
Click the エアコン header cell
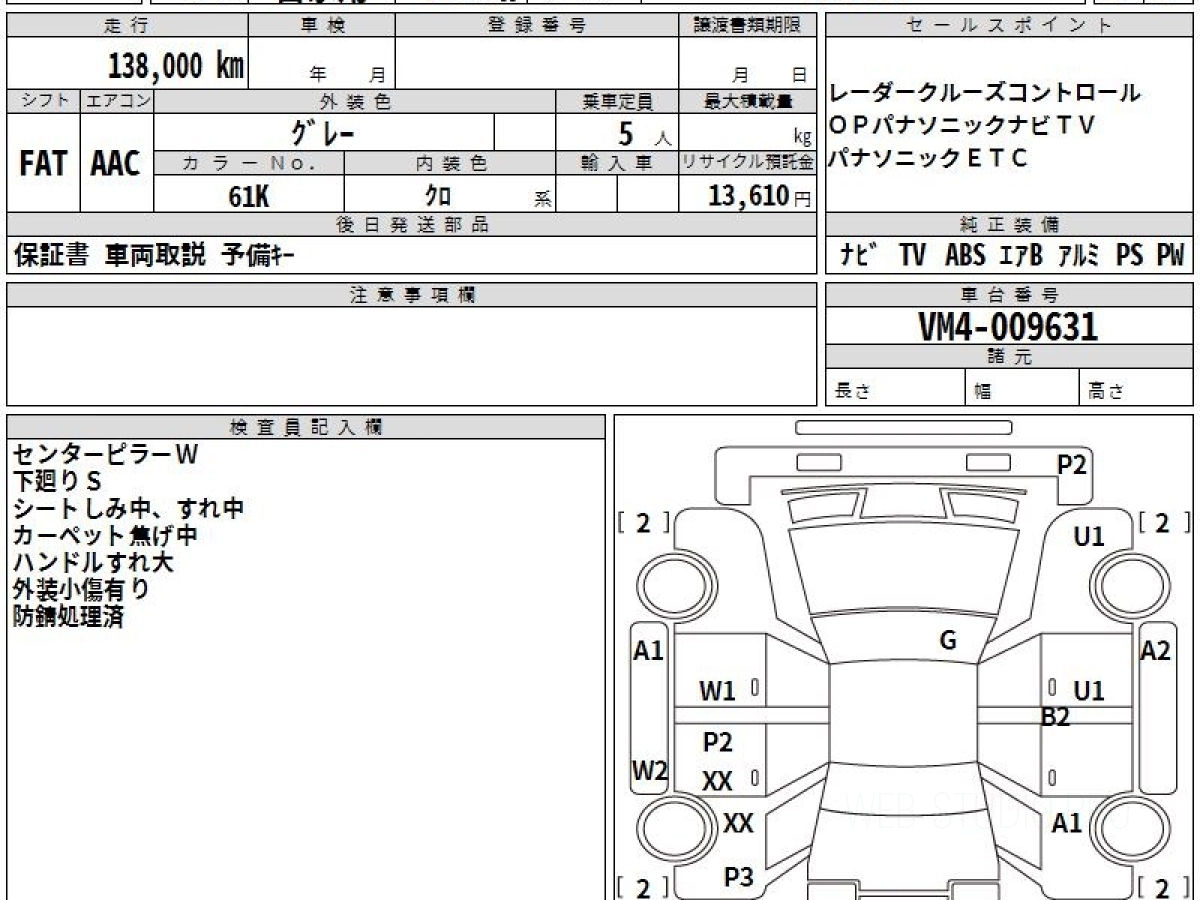click(117, 101)
